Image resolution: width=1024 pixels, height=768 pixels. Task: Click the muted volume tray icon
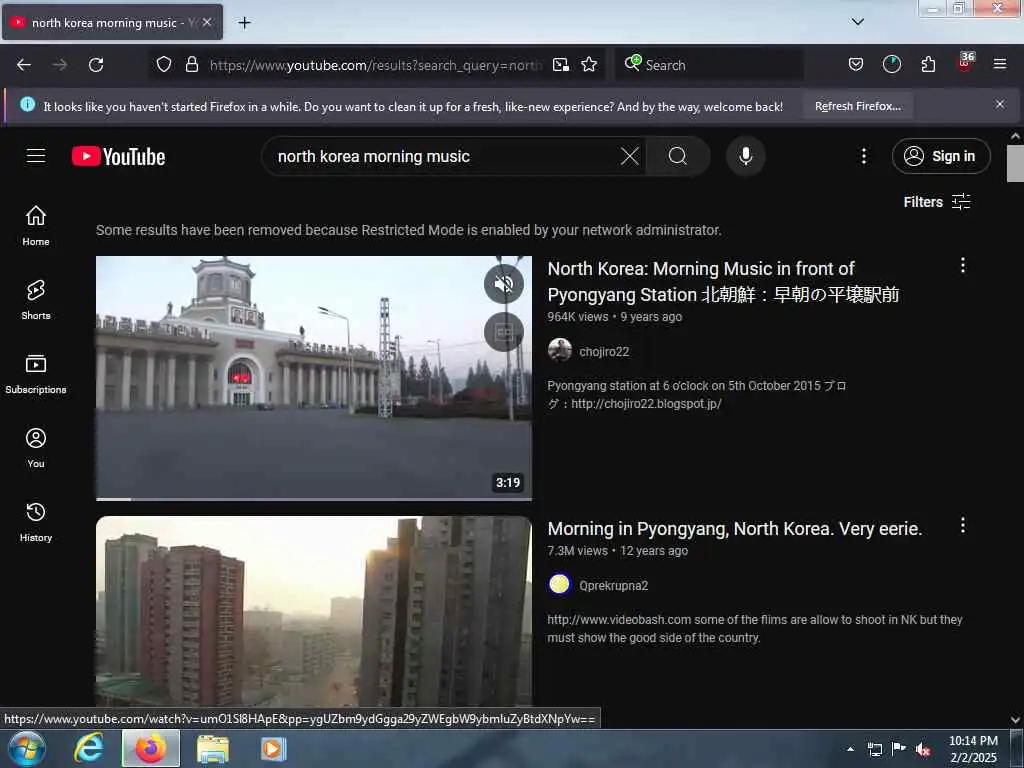[923, 749]
